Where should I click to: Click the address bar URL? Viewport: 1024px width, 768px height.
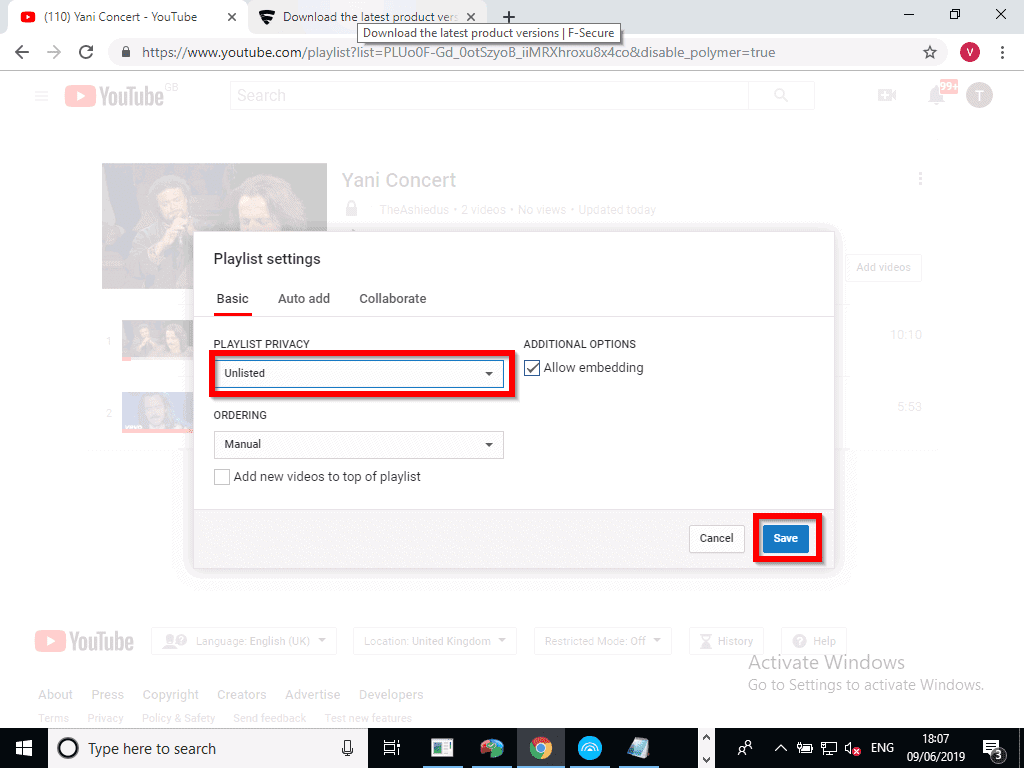coord(460,52)
